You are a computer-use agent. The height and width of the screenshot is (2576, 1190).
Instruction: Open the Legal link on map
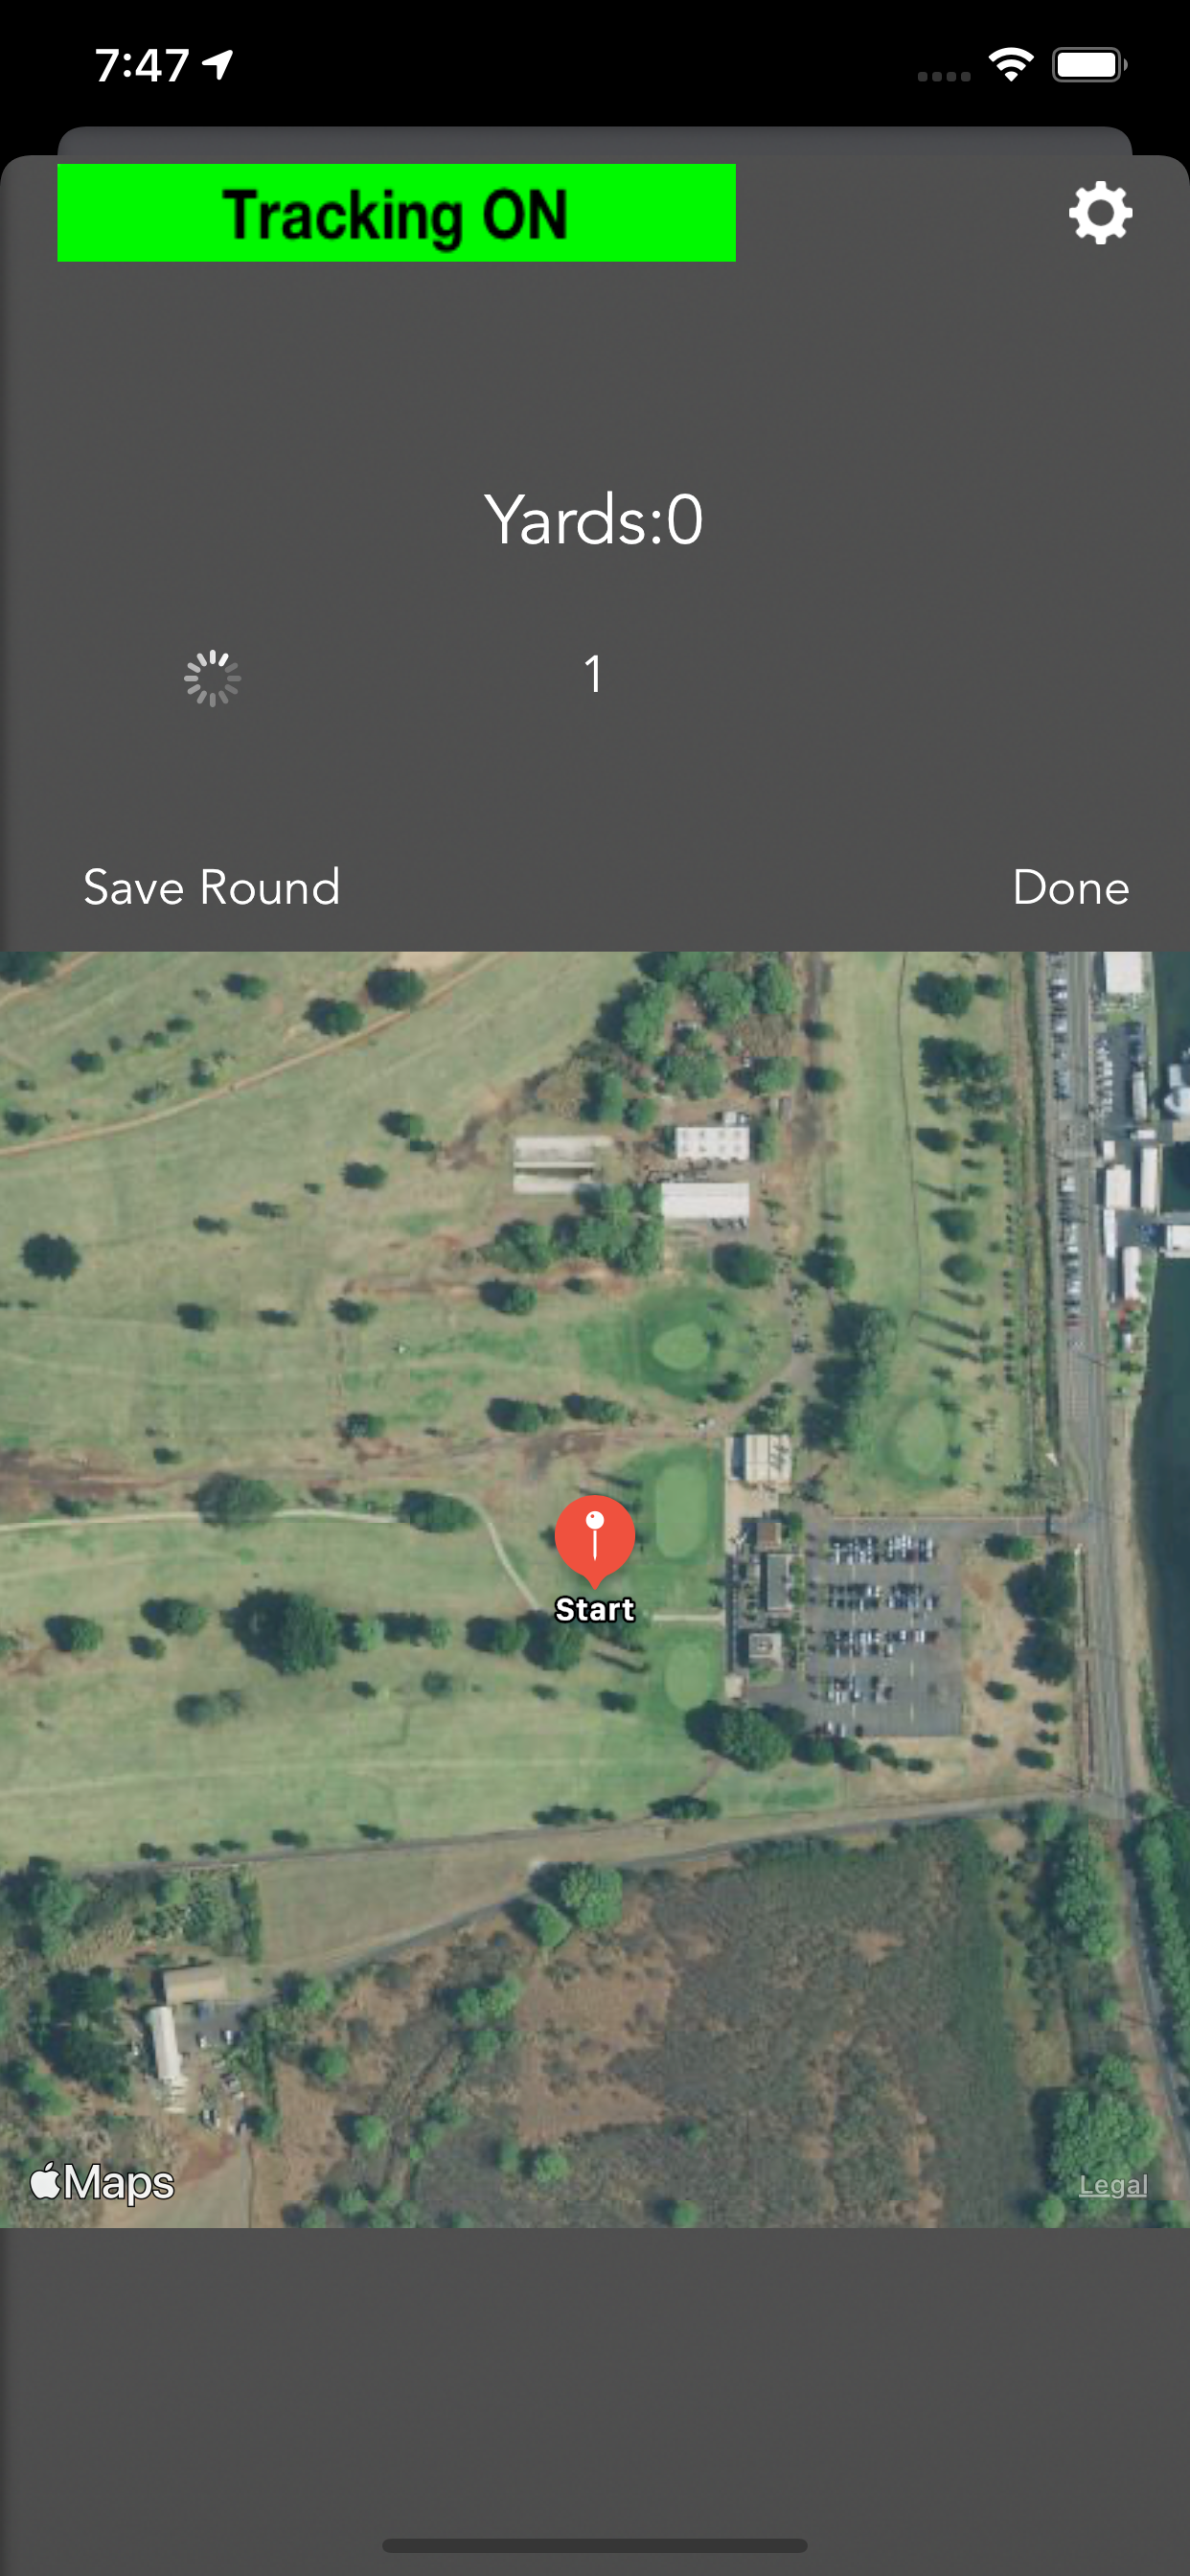[x=1112, y=2185]
